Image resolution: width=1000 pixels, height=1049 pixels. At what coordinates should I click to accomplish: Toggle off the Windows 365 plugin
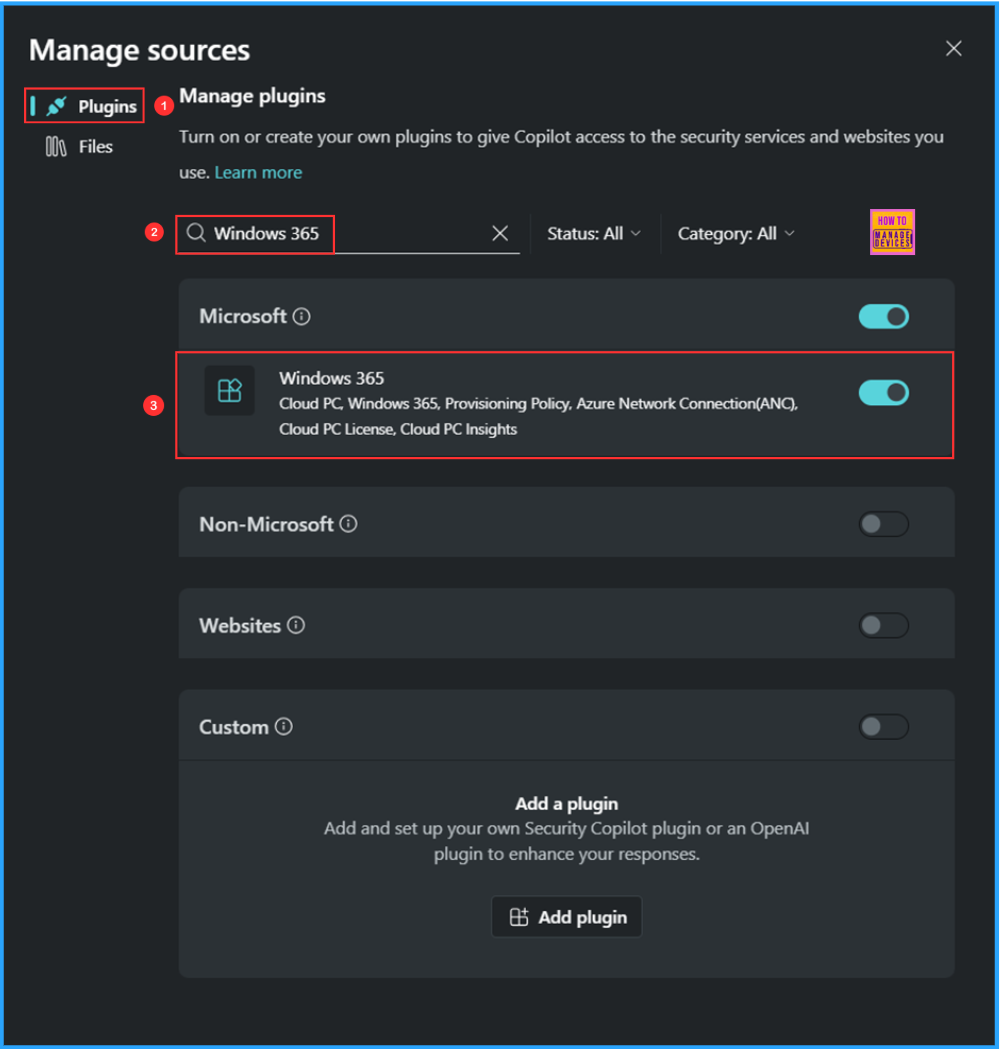click(x=883, y=393)
